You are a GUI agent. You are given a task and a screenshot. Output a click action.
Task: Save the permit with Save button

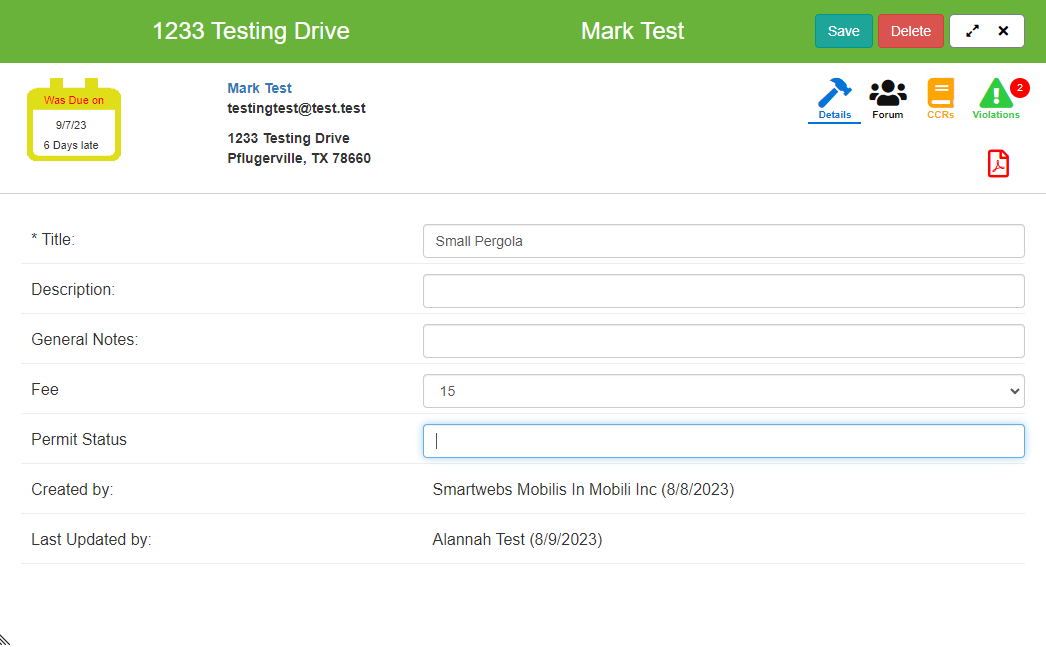point(843,31)
